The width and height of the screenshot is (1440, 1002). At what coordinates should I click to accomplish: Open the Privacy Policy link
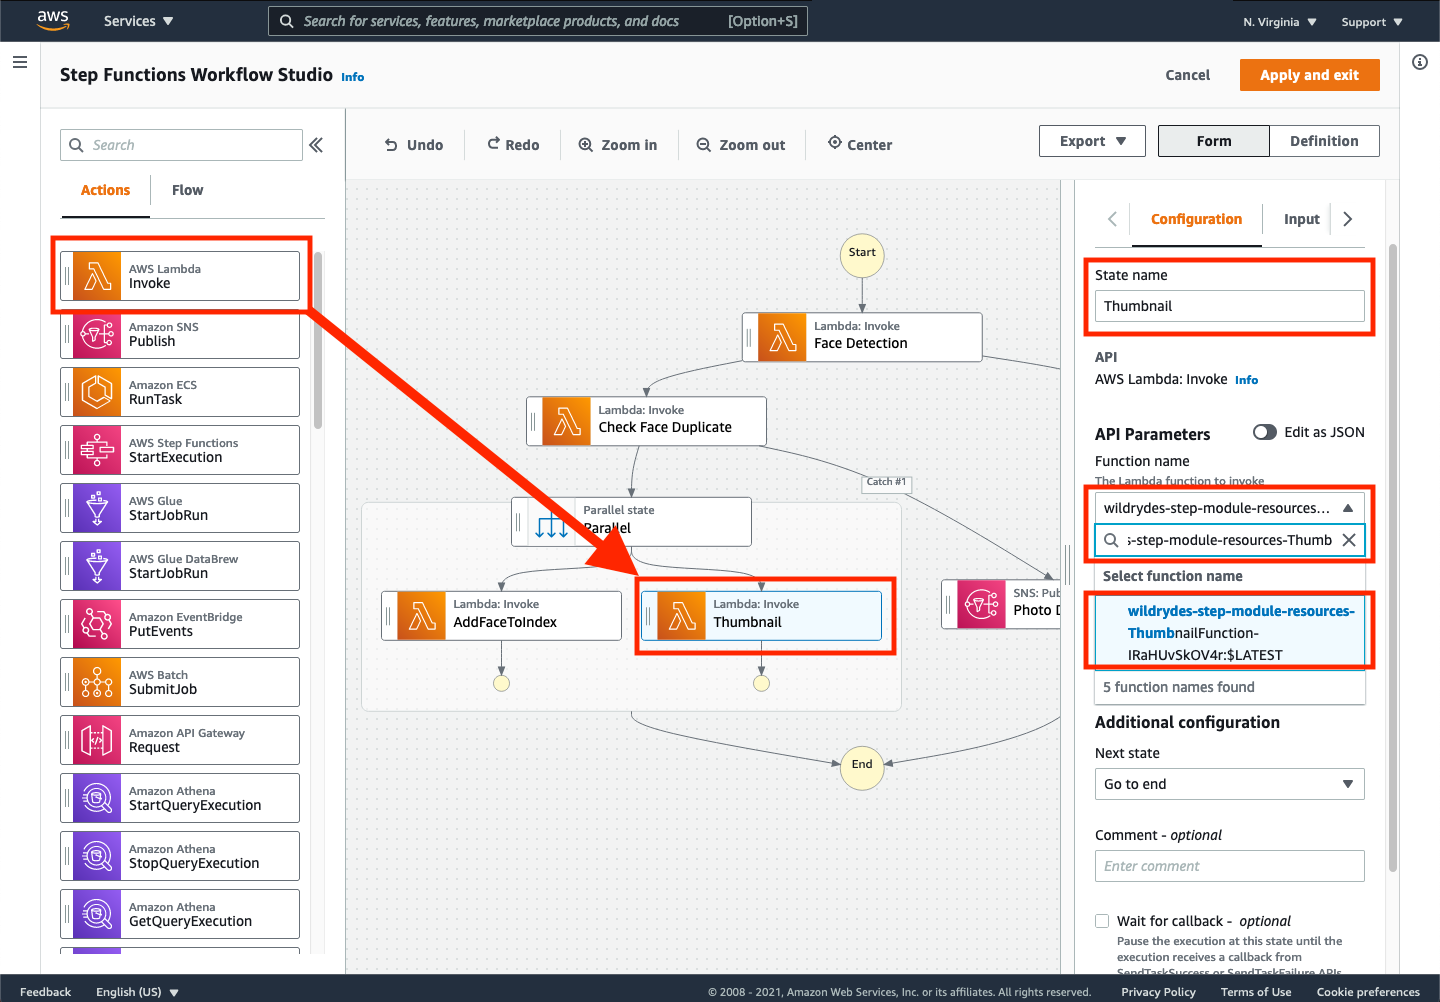[x=1158, y=992]
